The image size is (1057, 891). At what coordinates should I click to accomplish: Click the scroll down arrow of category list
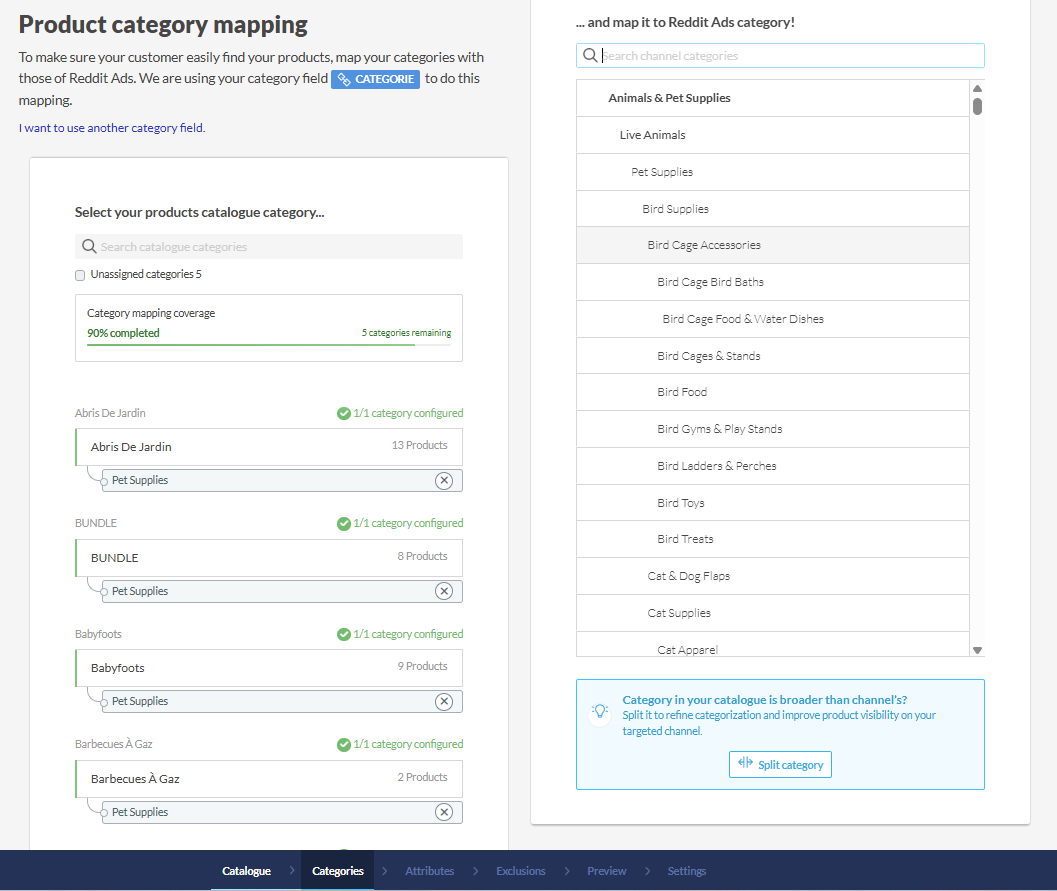pos(977,650)
